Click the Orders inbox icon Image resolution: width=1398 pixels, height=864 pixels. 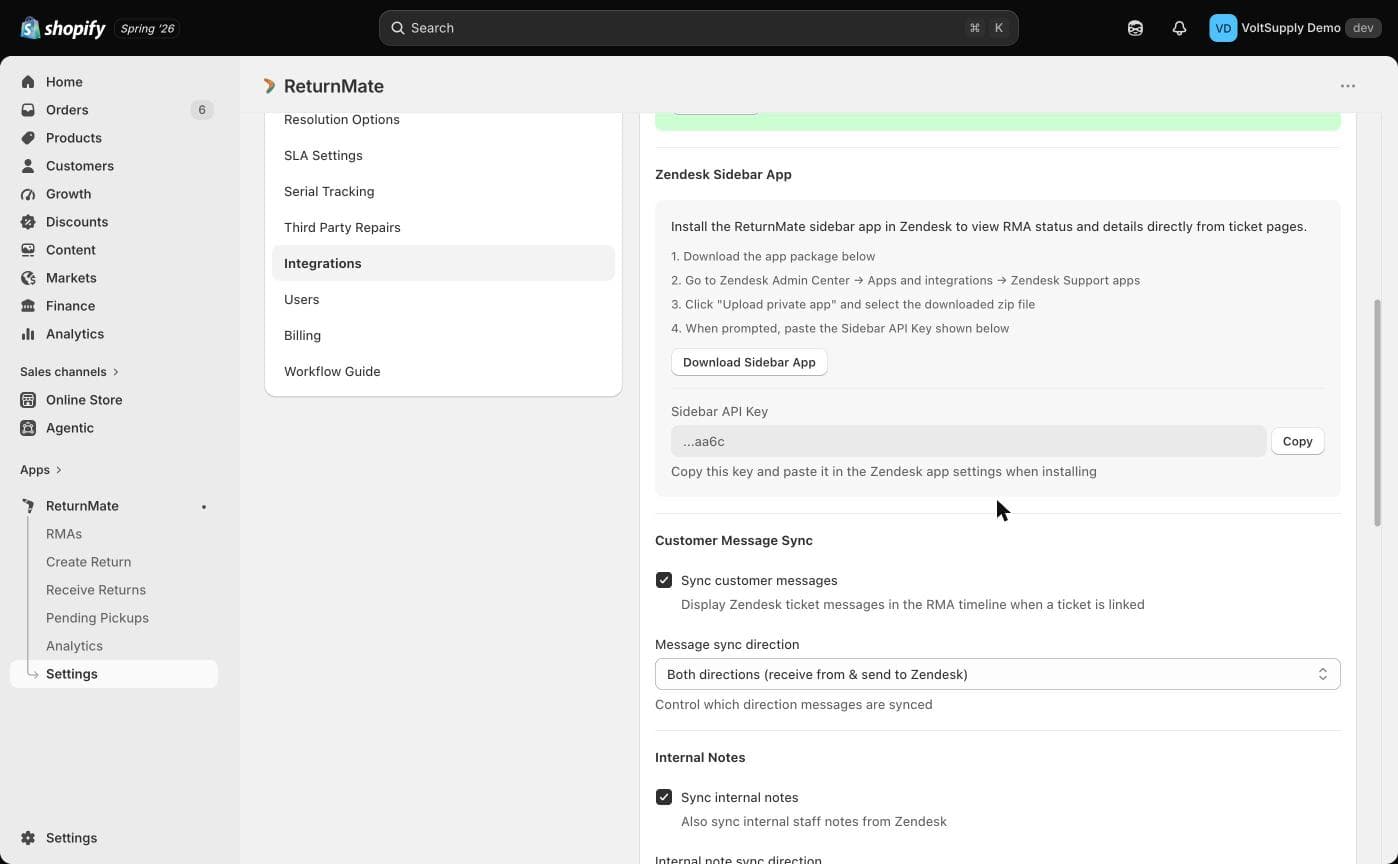28,110
